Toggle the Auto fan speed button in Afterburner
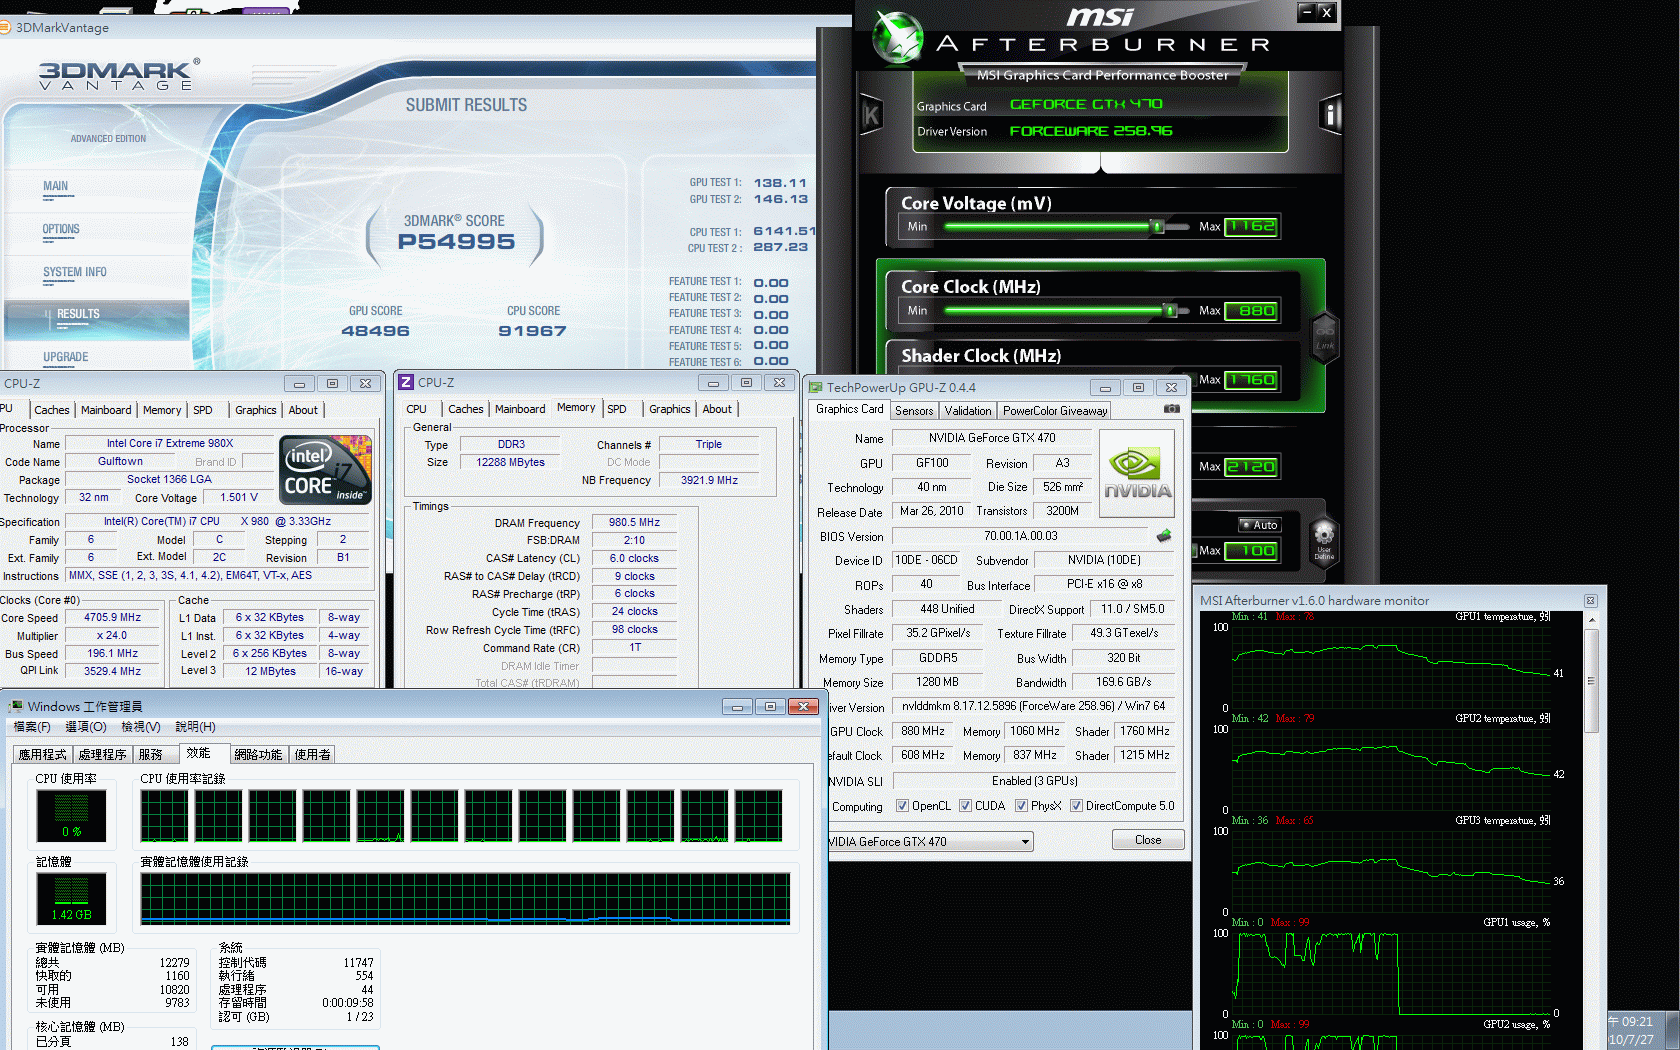The image size is (1680, 1050). [x=1259, y=525]
